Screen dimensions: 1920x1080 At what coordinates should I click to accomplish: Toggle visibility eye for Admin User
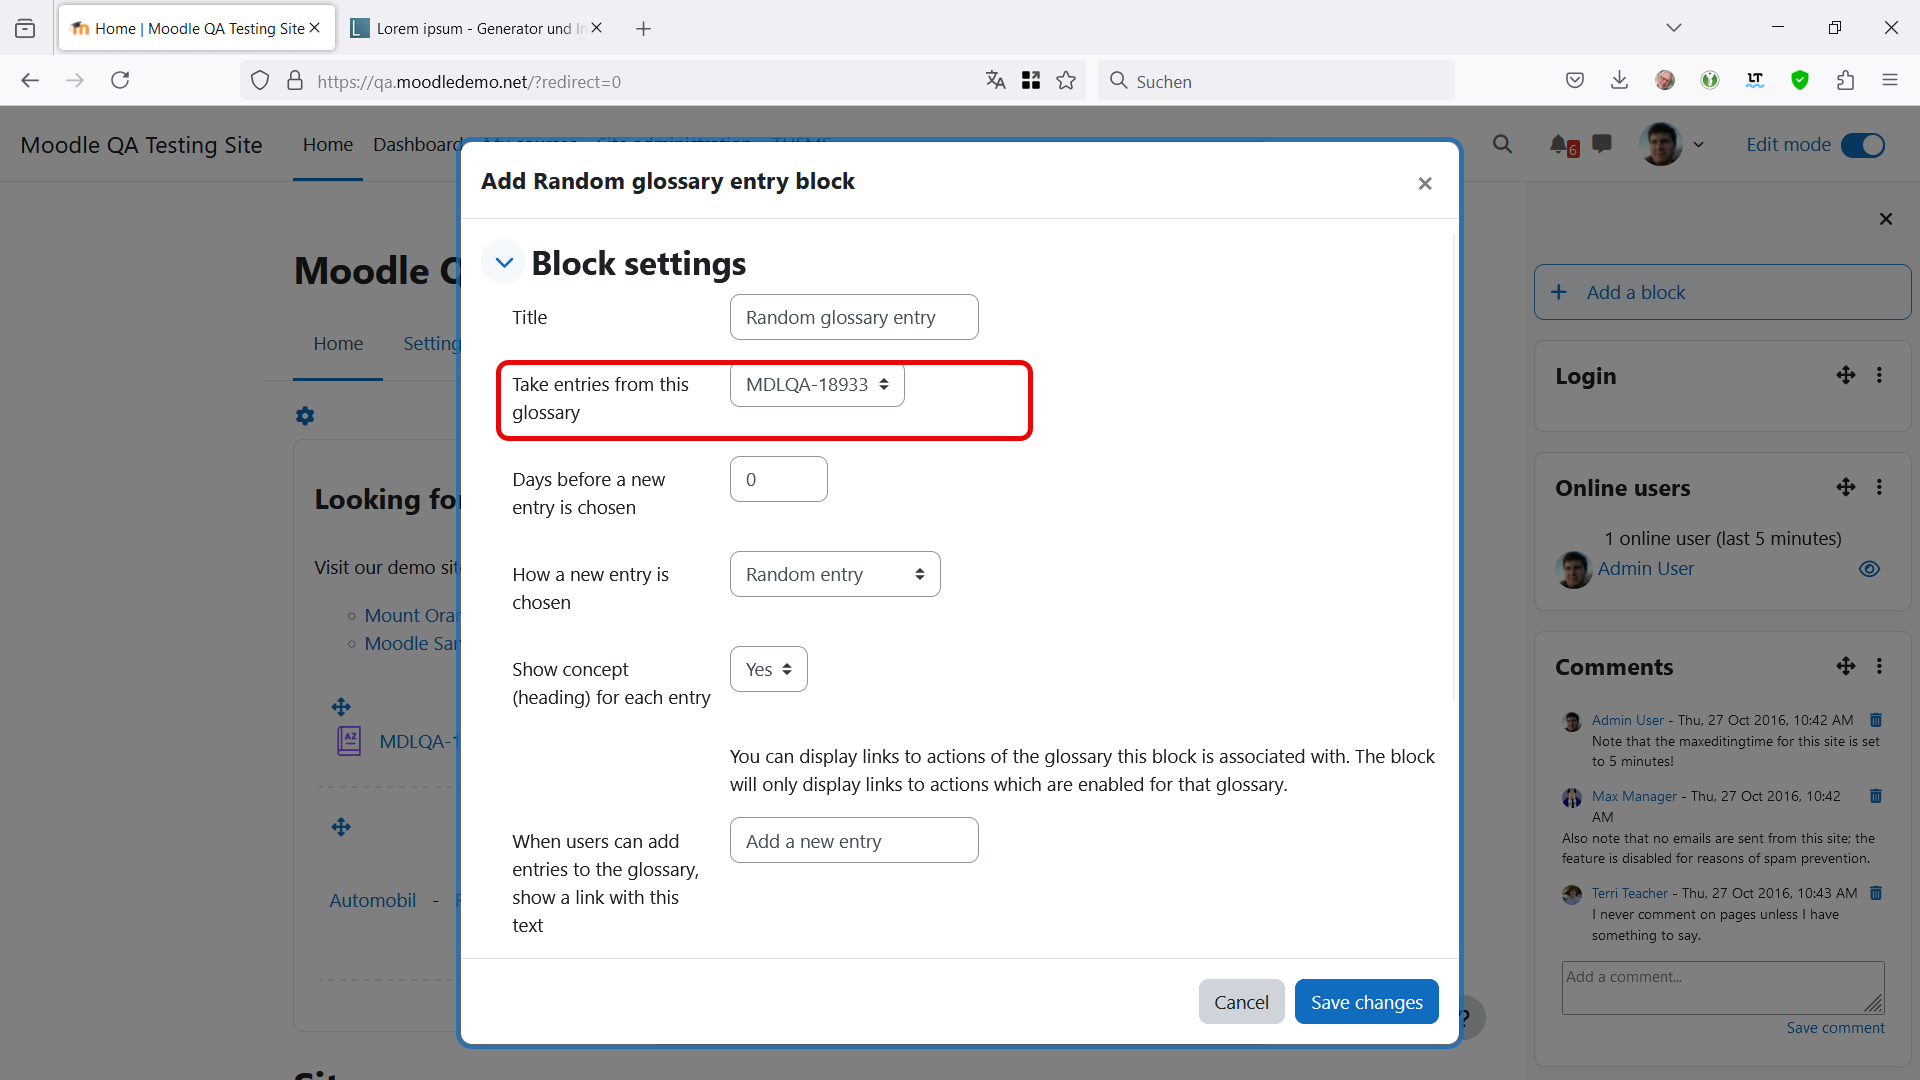click(1869, 569)
